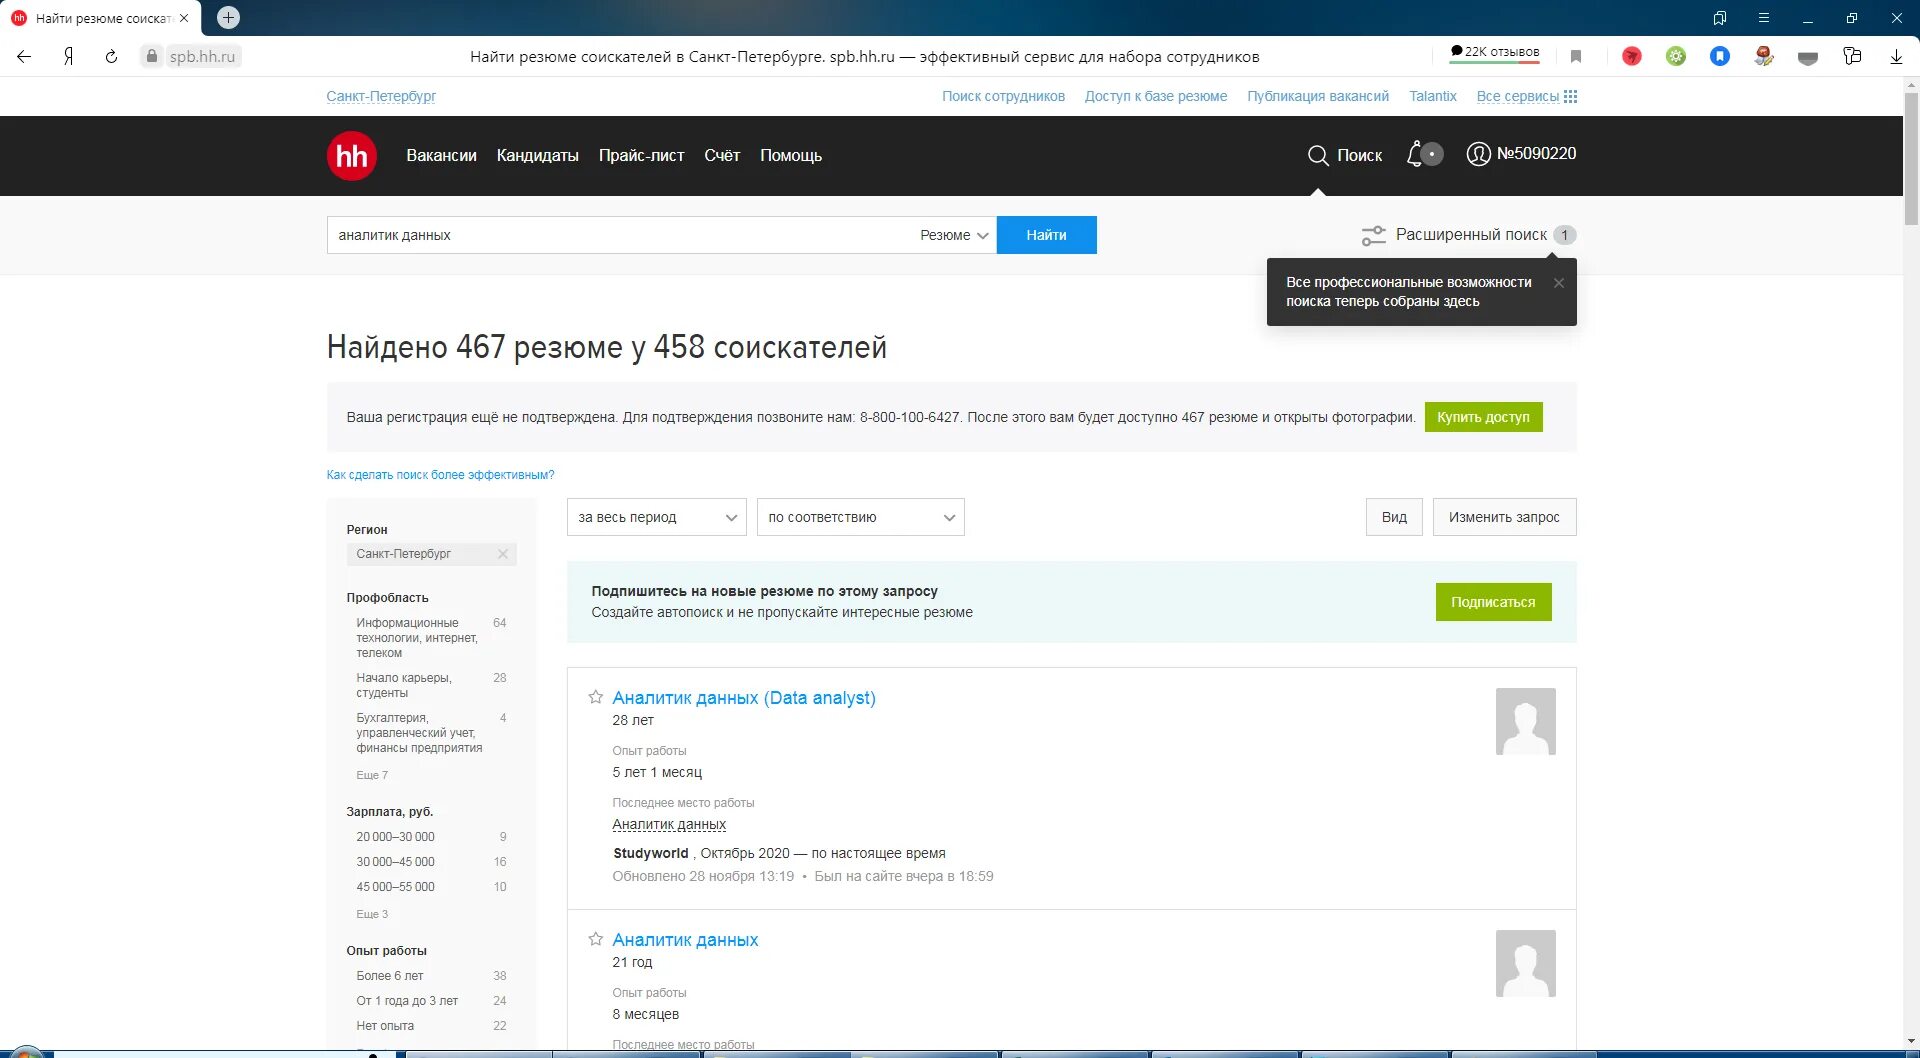Open the last job Аналитик данных link
The image size is (1920, 1058).
tap(669, 825)
